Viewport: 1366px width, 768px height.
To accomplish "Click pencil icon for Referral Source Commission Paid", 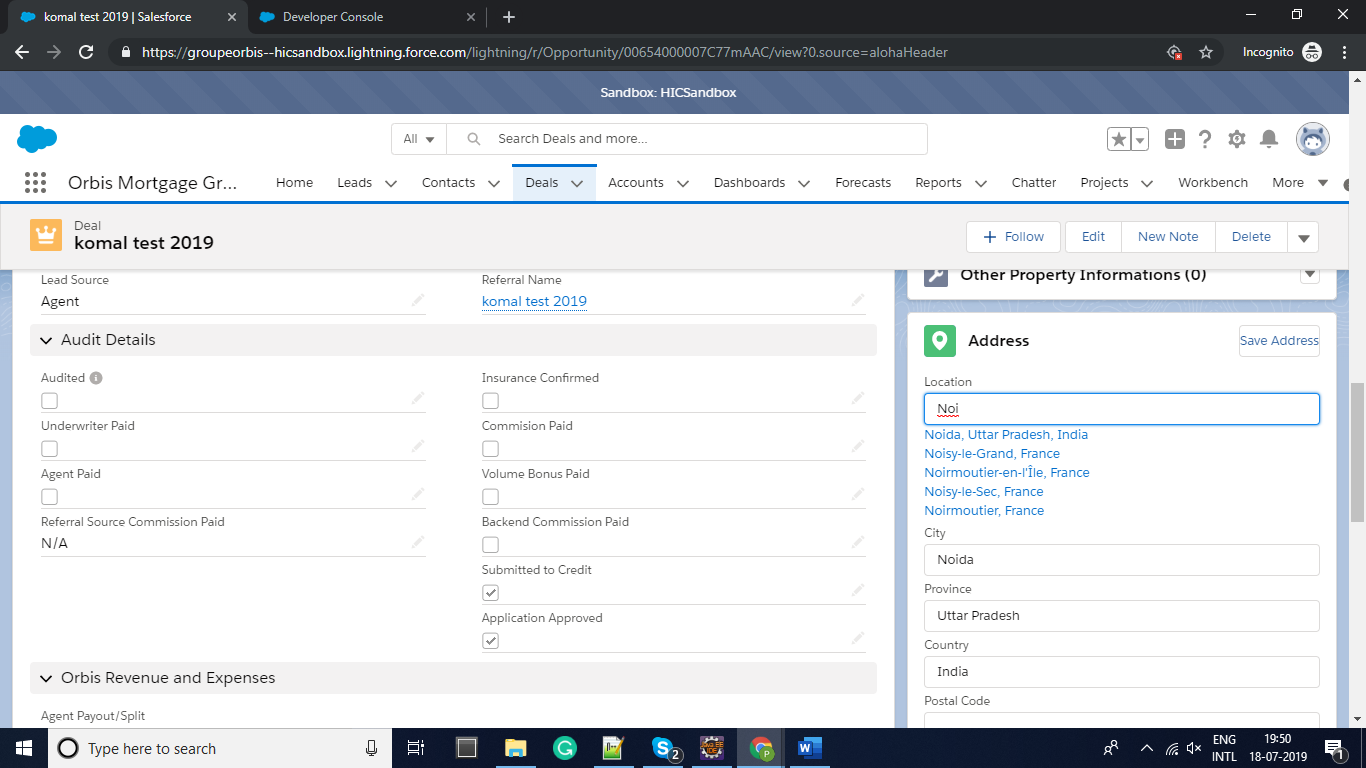I will coord(417,542).
